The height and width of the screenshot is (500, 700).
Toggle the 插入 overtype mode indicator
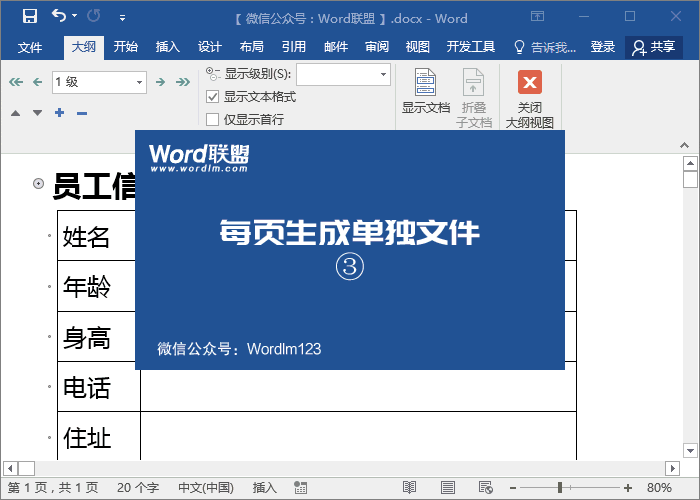pos(265,488)
